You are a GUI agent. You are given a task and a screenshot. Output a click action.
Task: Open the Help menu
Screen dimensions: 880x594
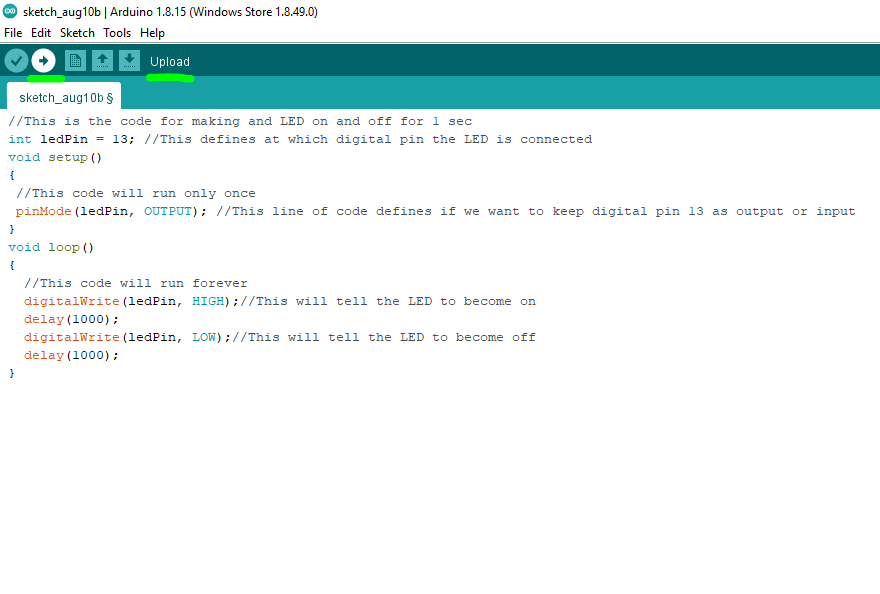tap(152, 33)
